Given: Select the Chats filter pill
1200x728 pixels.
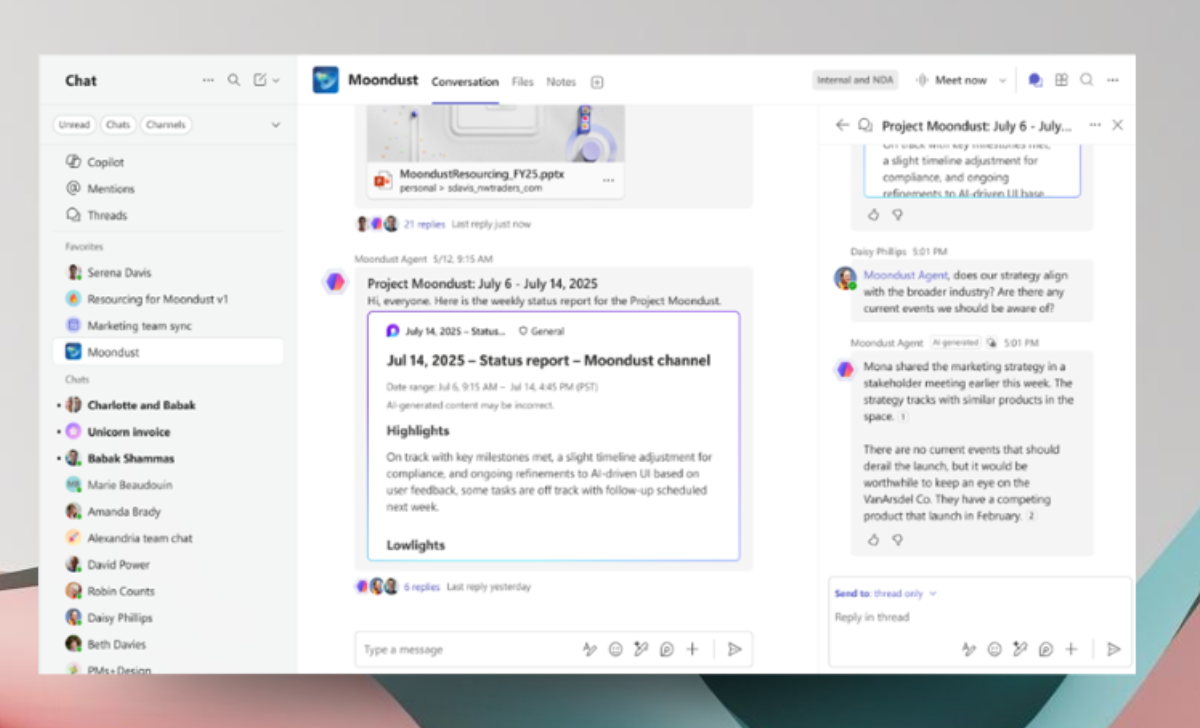Looking at the screenshot, I should click(117, 124).
